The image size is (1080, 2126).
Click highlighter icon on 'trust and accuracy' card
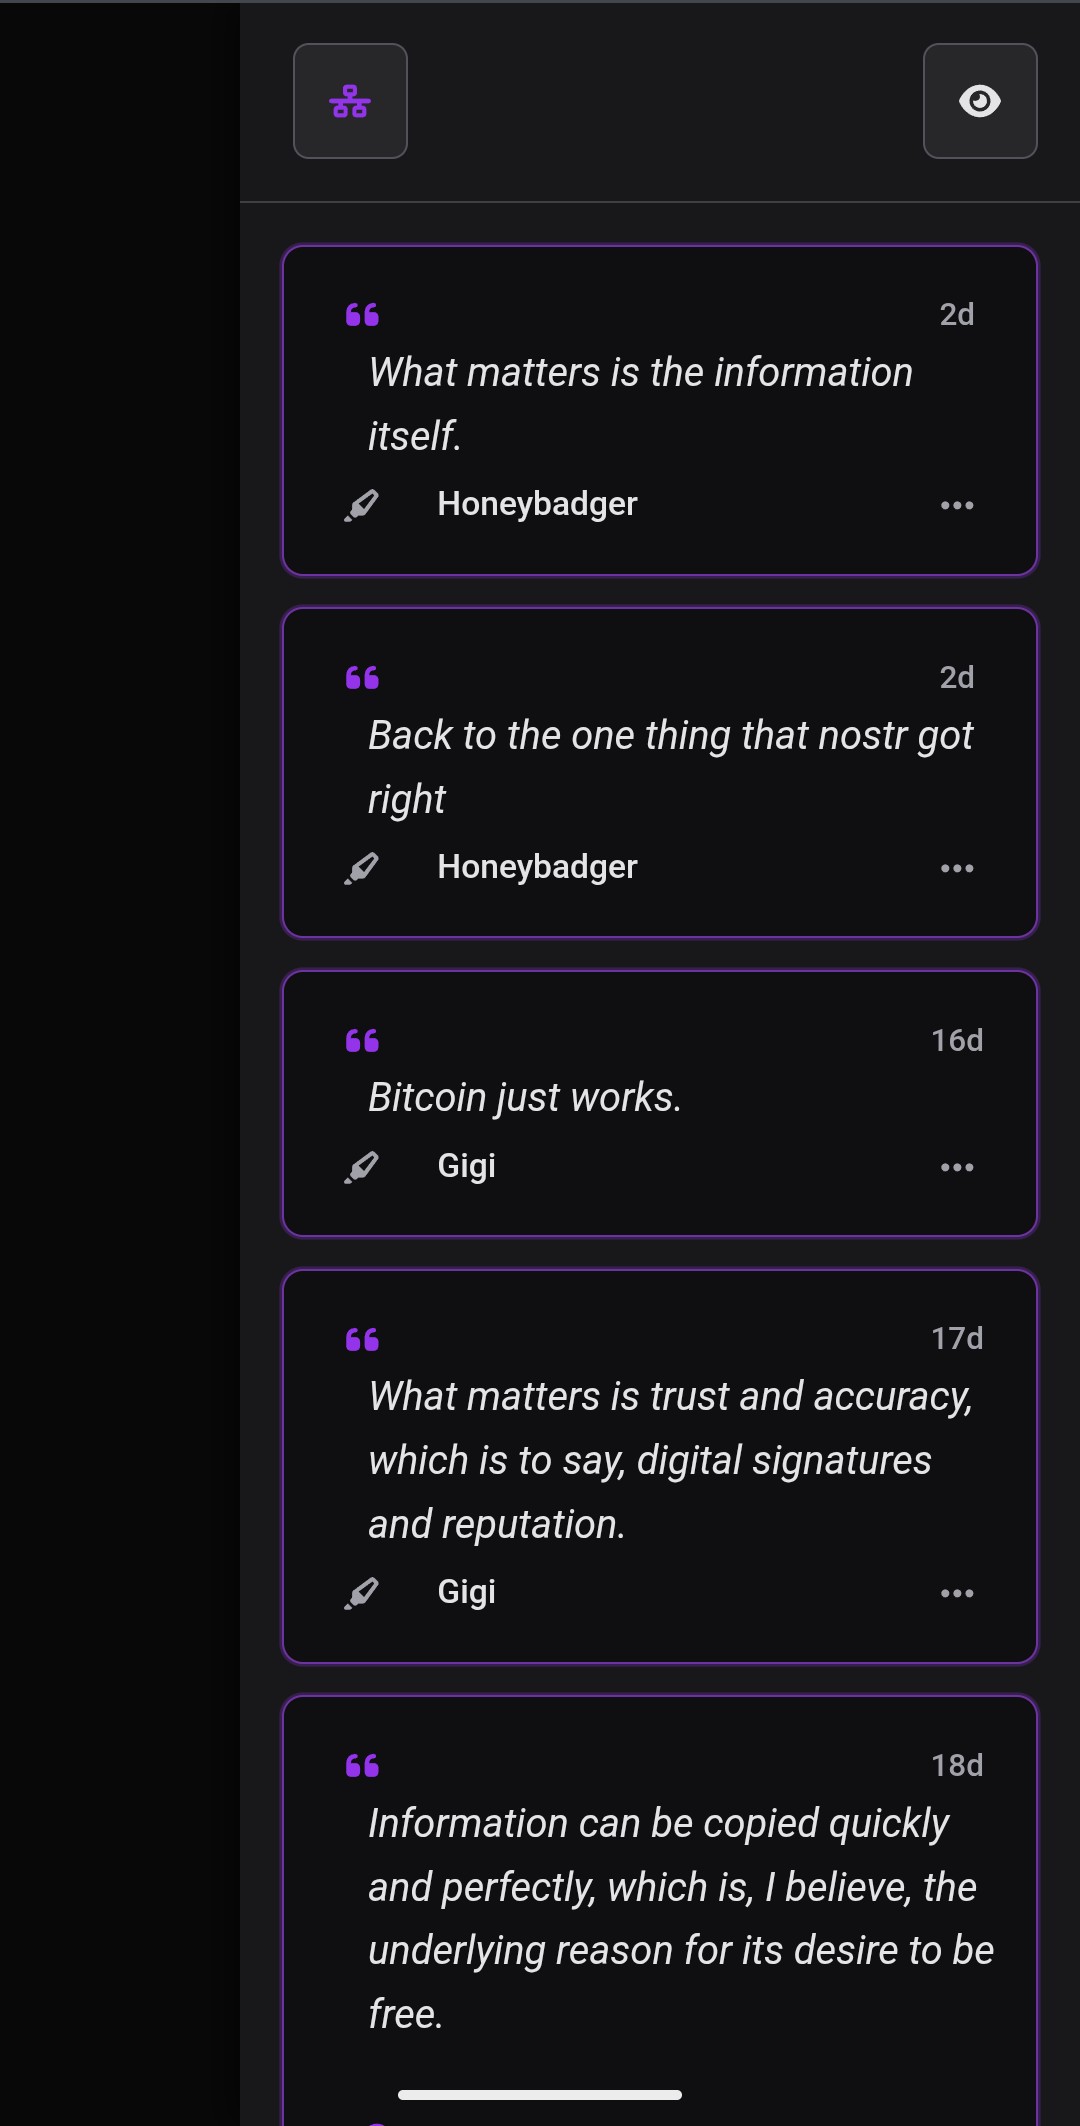[x=362, y=1593]
